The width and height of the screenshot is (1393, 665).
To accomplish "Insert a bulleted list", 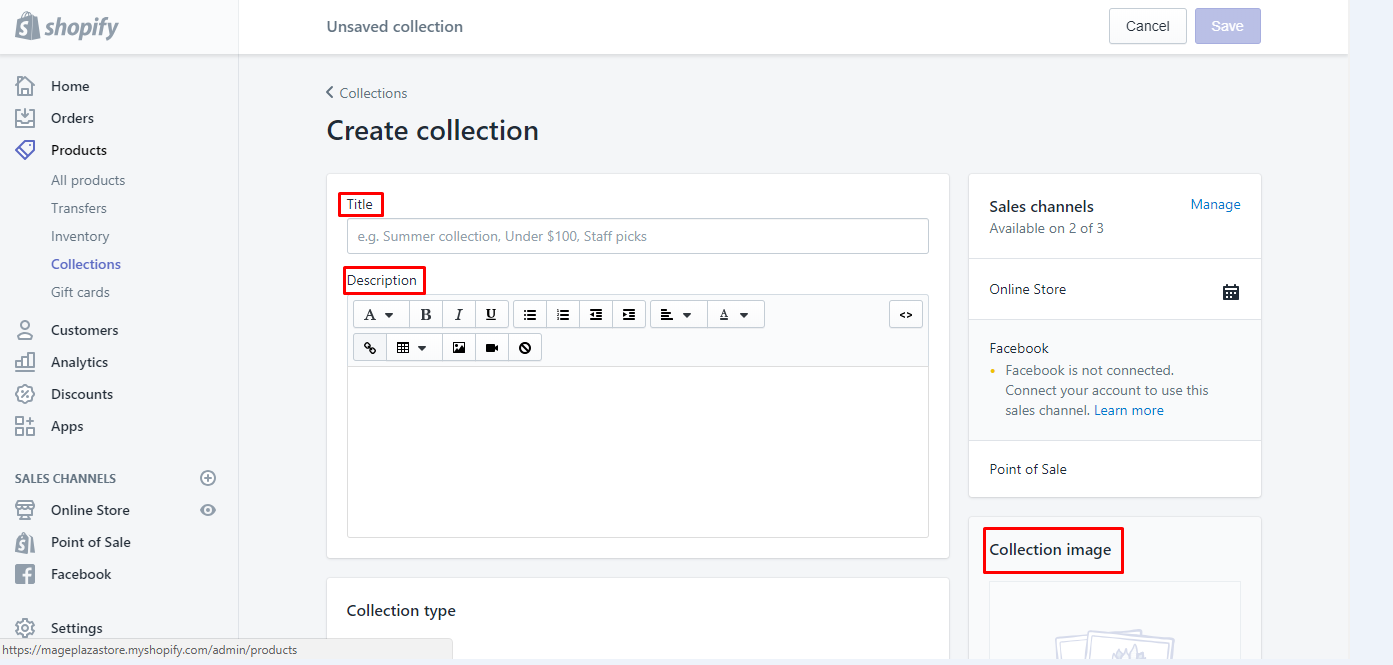I will (530, 314).
